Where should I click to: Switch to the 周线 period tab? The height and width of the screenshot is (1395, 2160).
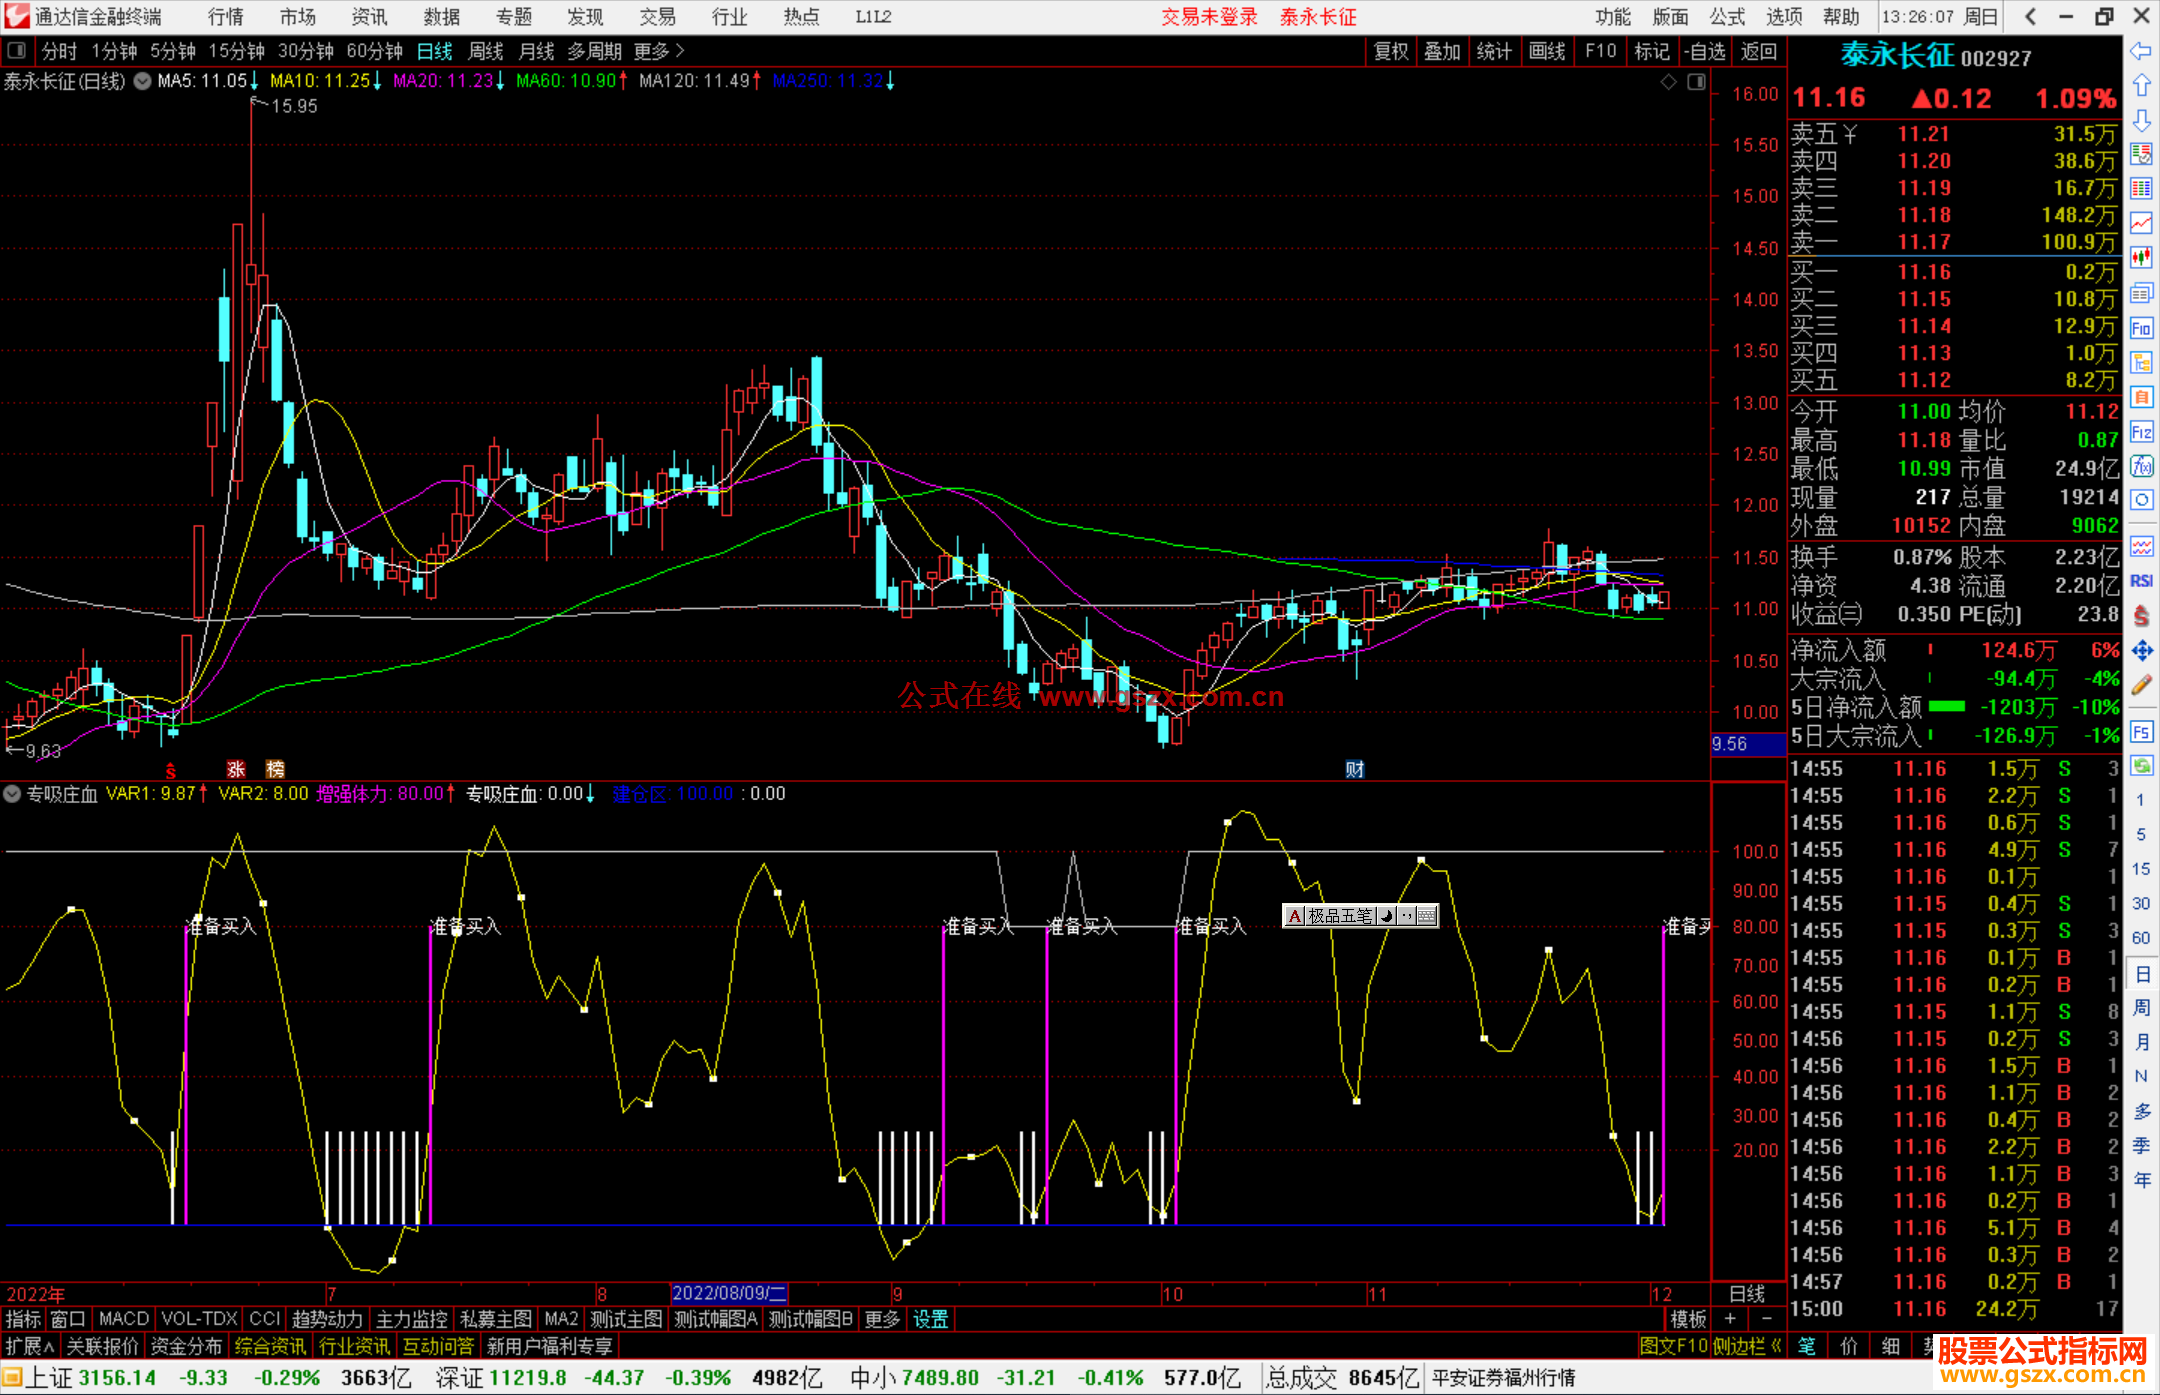[486, 51]
